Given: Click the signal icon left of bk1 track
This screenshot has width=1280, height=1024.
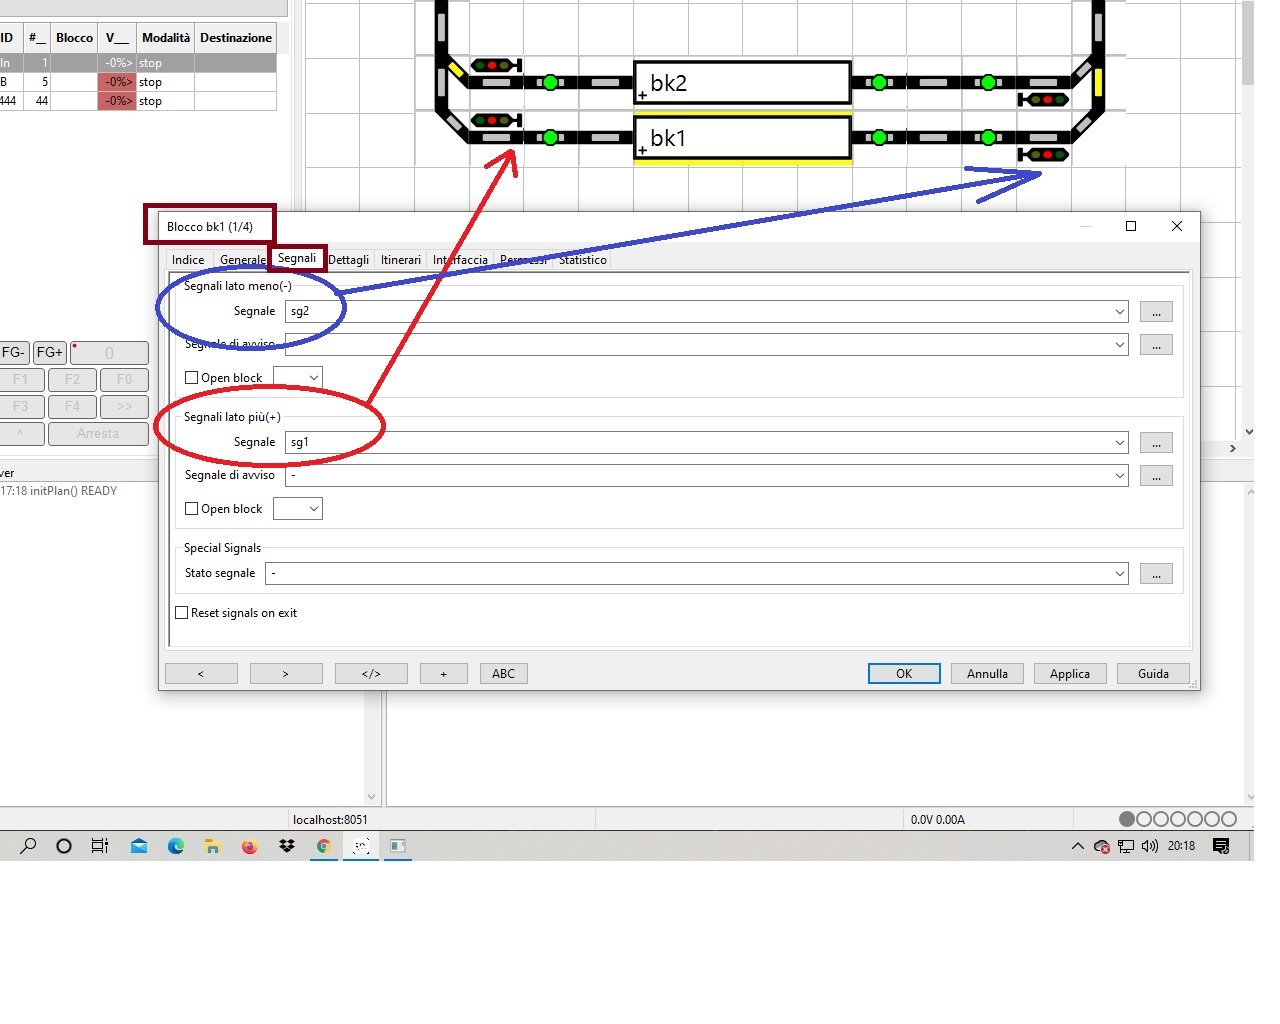Looking at the screenshot, I should click(x=495, y=120).
